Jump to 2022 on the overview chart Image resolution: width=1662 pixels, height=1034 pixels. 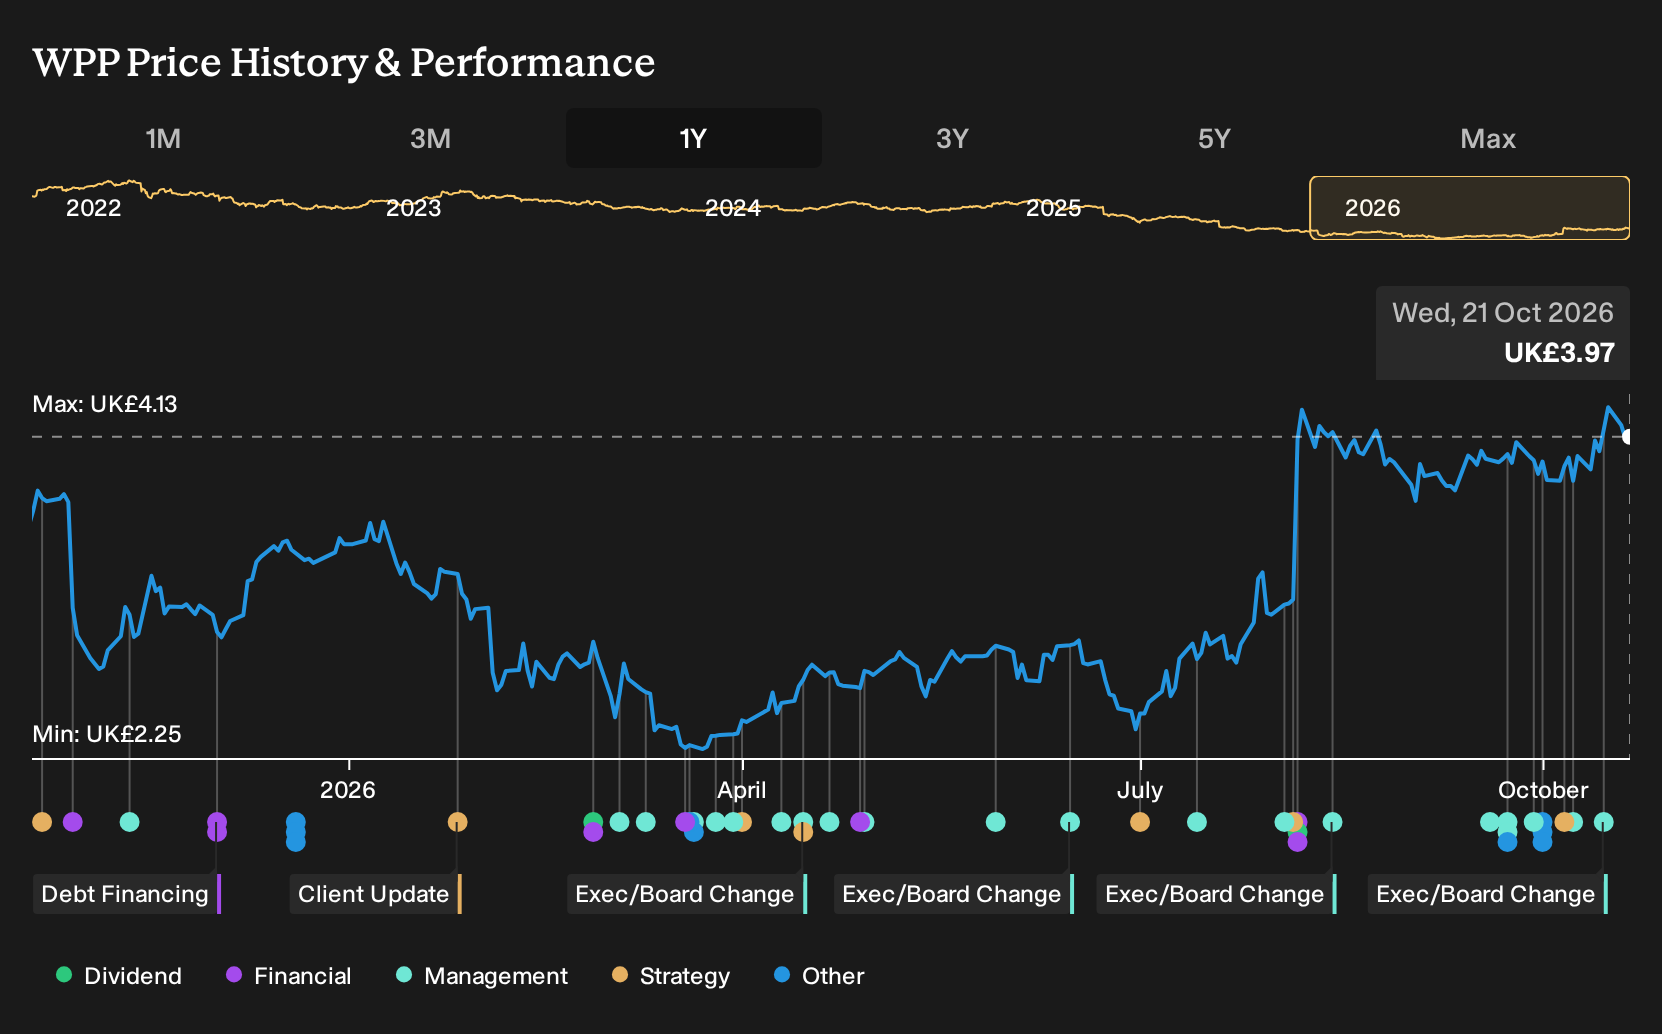[94, 208]
